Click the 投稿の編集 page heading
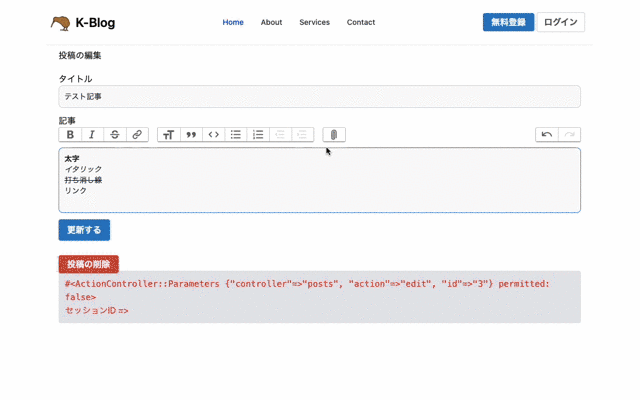This screenshot has width=640, height=400. [80, 56]
